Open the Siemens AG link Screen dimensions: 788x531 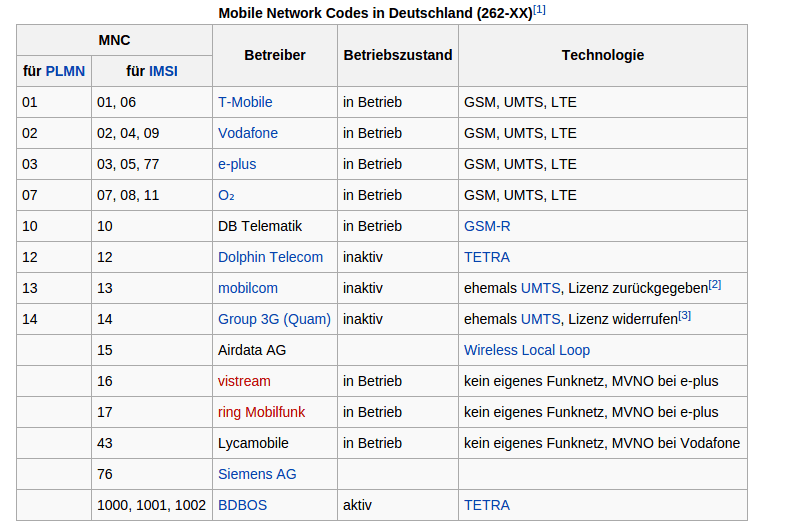tap(257, 474)
